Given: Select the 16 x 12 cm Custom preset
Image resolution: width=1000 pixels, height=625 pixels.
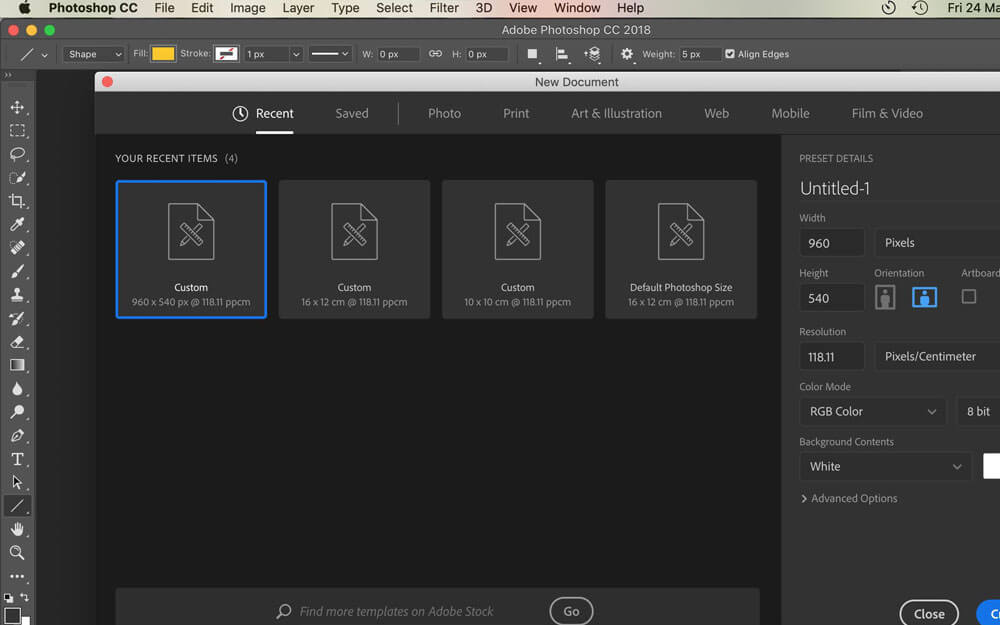Looking at the screenshot, I should 355,249.
